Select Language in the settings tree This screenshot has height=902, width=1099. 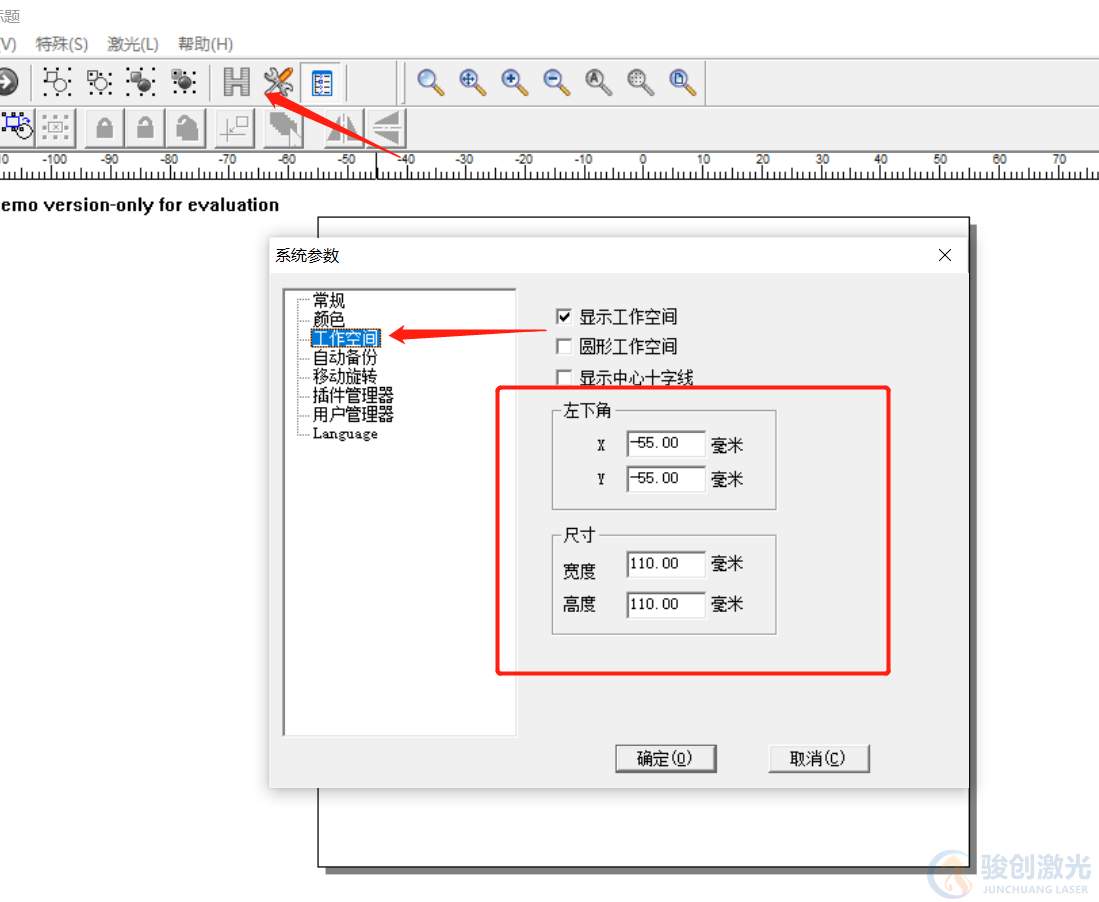(x=345, y=433)
